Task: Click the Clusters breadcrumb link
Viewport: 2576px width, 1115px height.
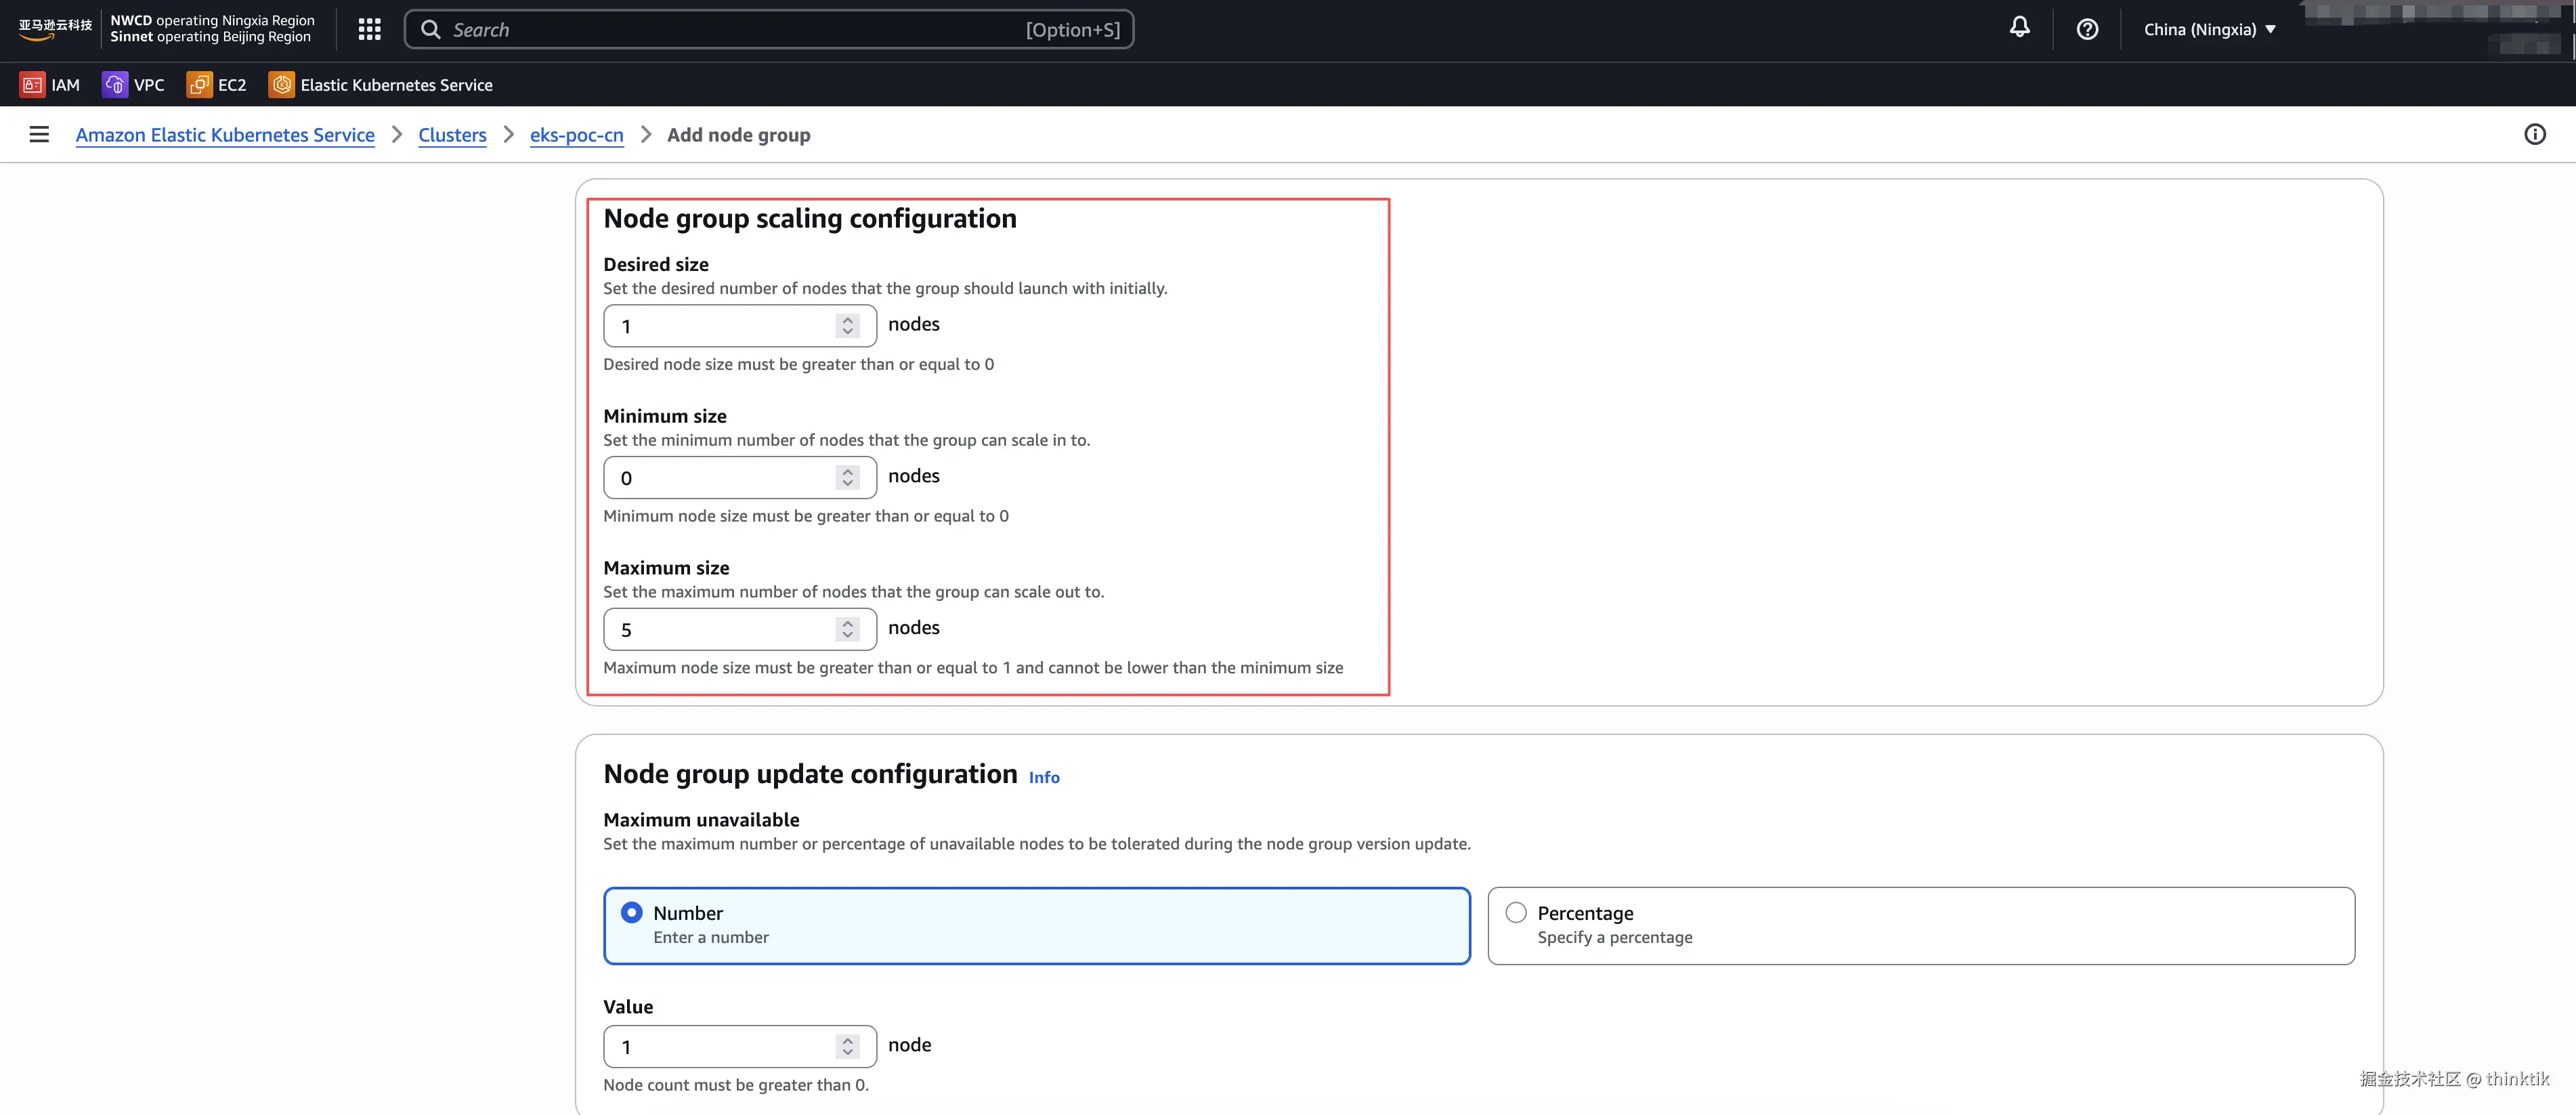Action: point(452,135)
